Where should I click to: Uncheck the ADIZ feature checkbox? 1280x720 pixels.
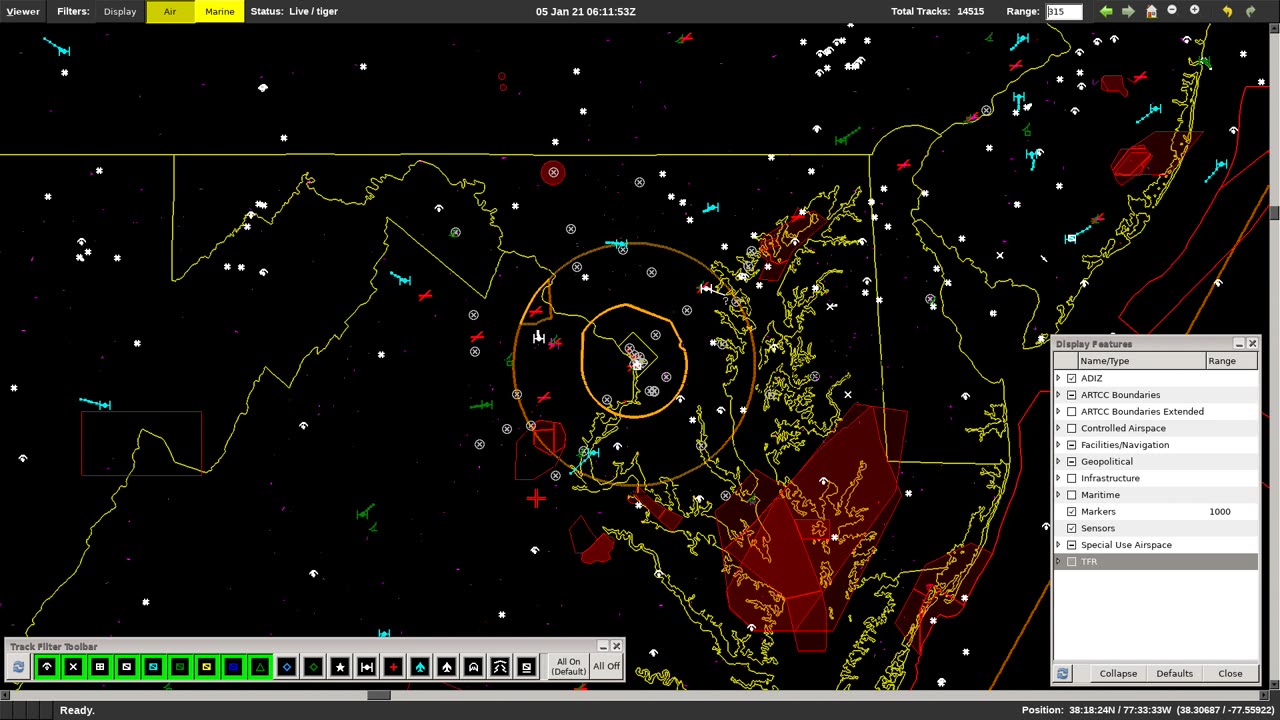pyautogui.click(x=1072, y=378)
